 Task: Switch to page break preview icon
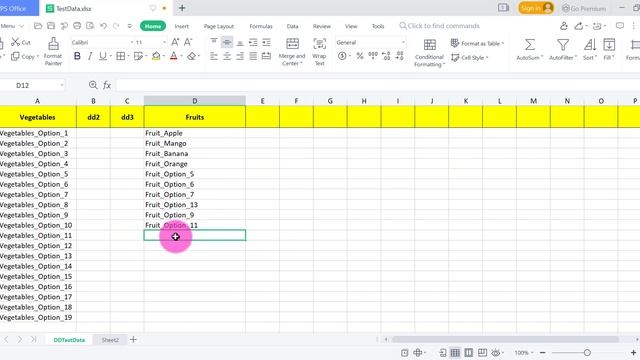(469, 353)
